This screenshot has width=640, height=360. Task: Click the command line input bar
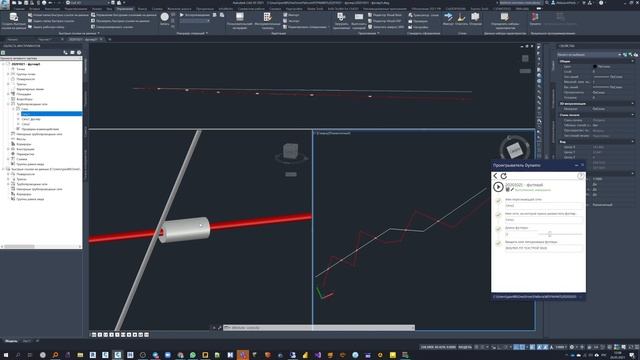[319, 328]
